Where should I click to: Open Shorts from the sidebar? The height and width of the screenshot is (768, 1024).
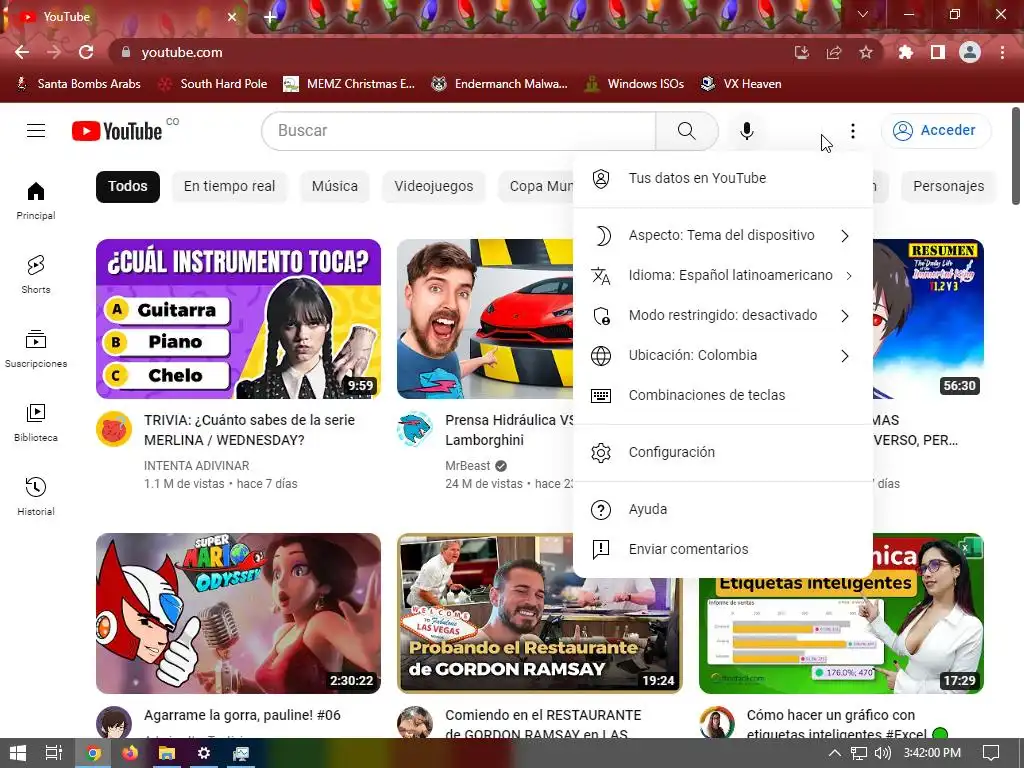[36, 274]
